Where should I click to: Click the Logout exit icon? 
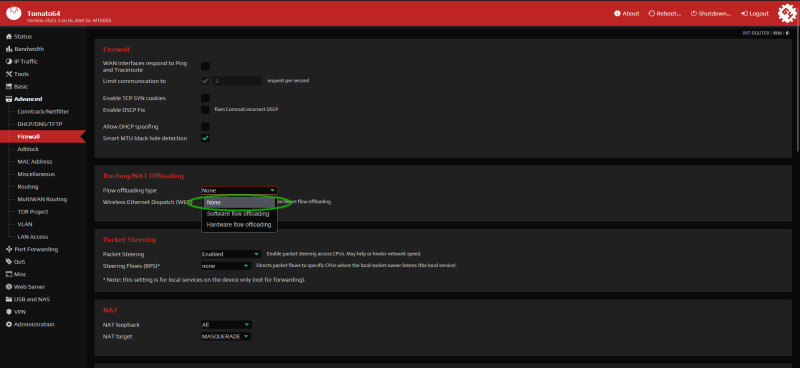(x=744, y=14)
